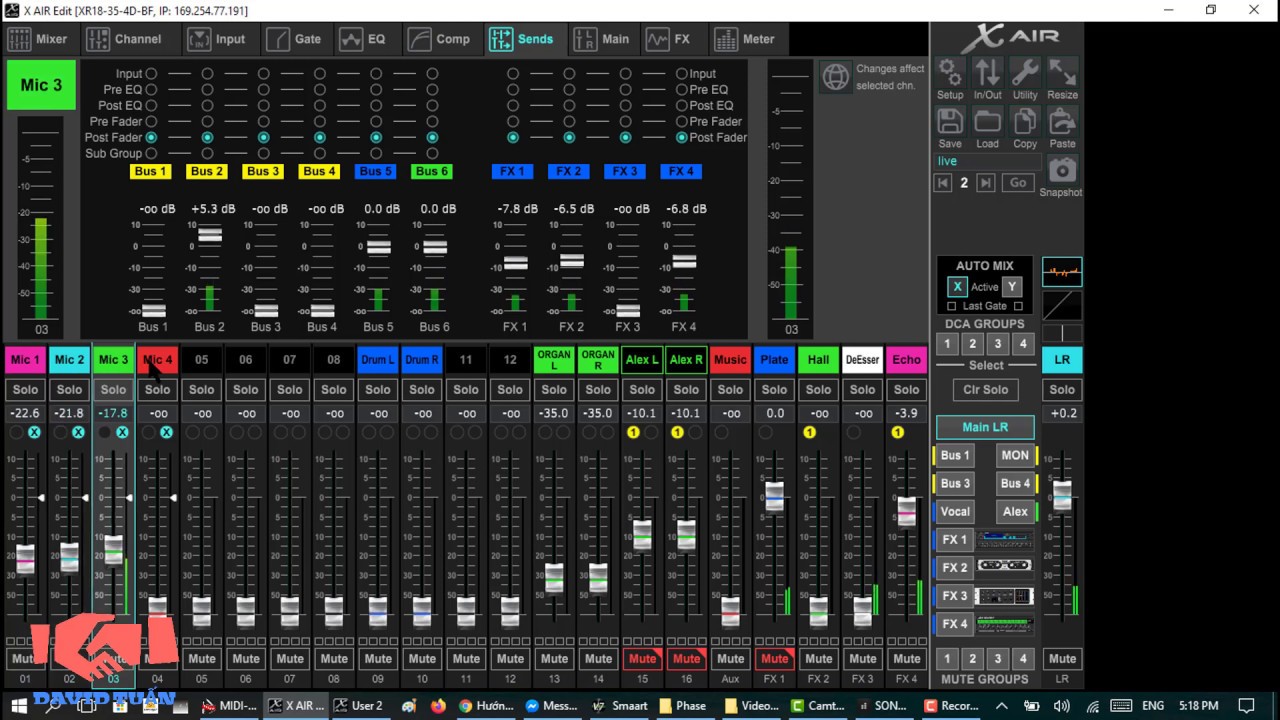Select the Drum L channel label
Screen dimensions: 1280x720
point(378,360)
